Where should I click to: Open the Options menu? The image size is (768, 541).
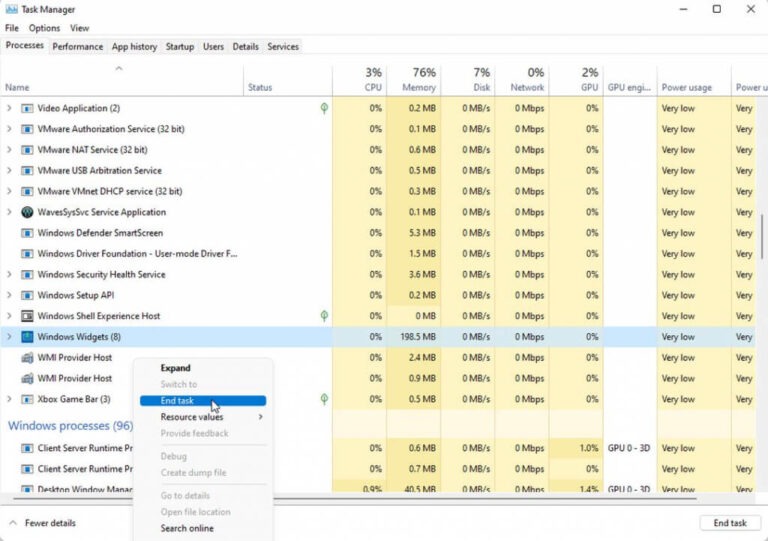[x=44, y=28]
